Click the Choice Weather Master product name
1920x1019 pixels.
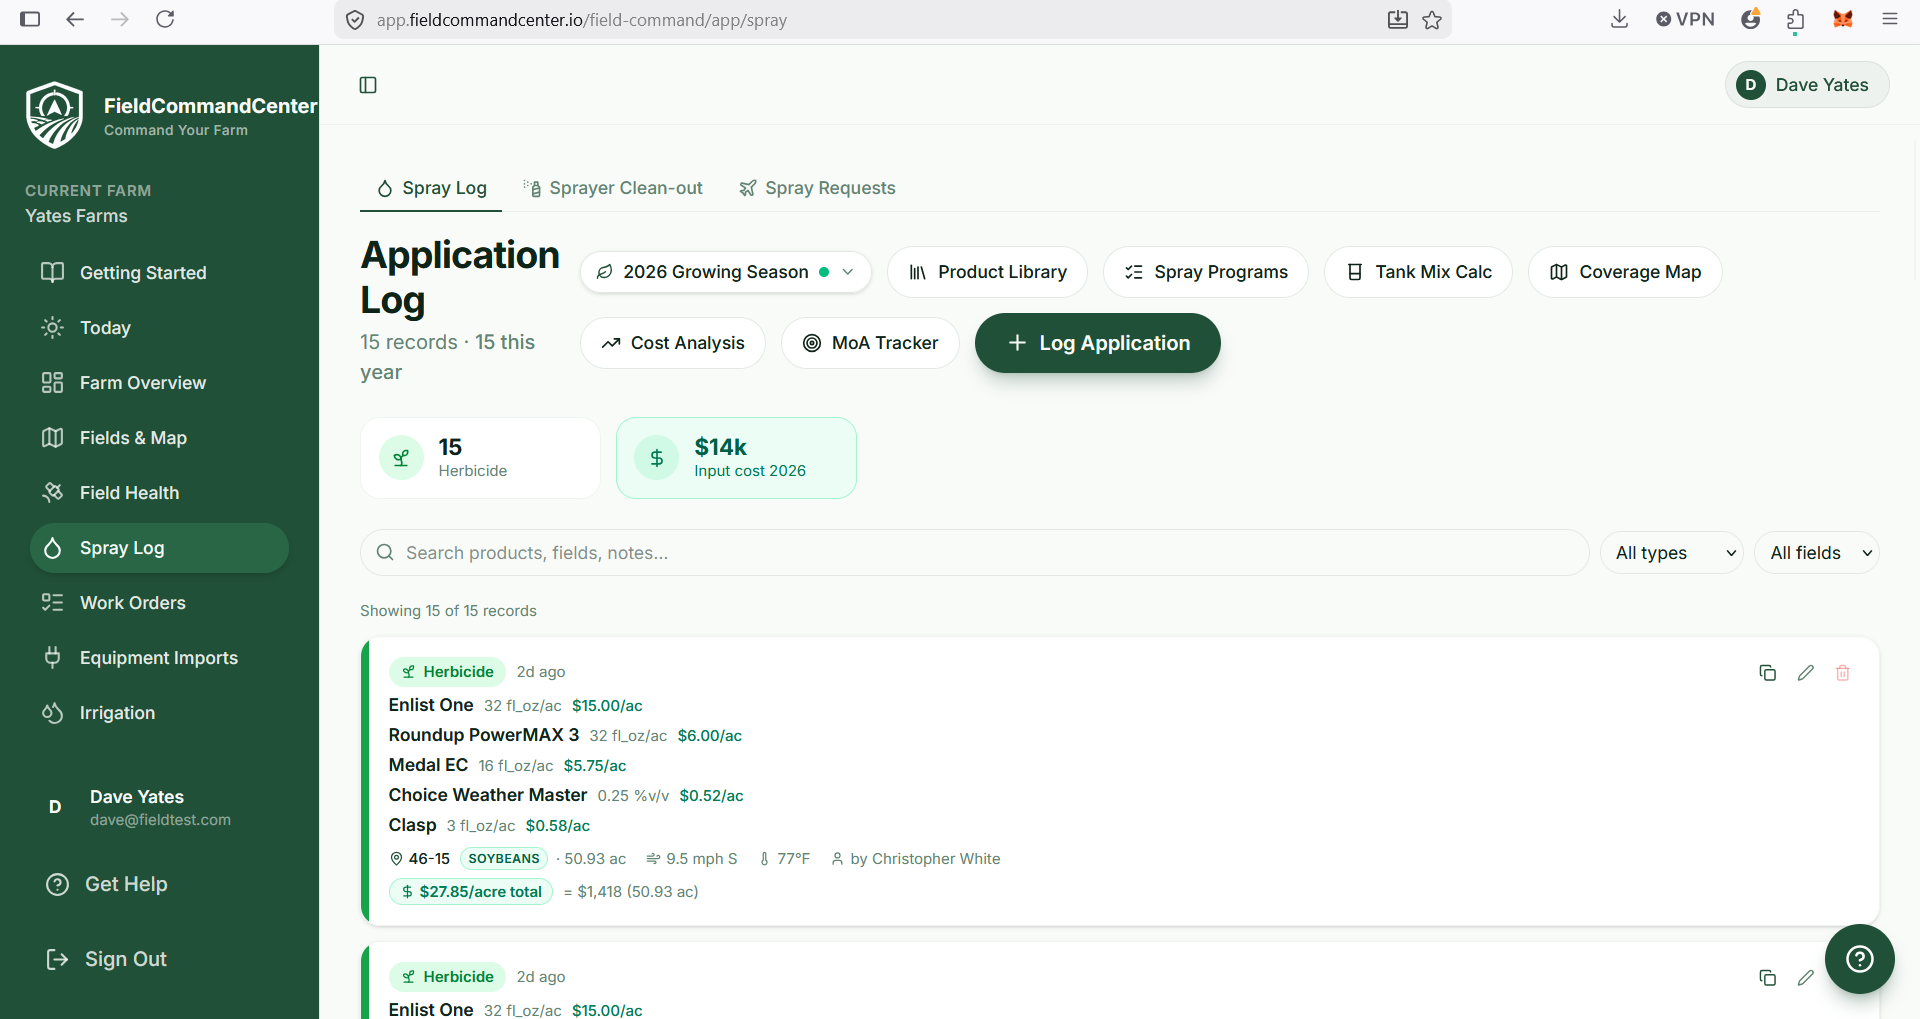click(x=488, y=795)
